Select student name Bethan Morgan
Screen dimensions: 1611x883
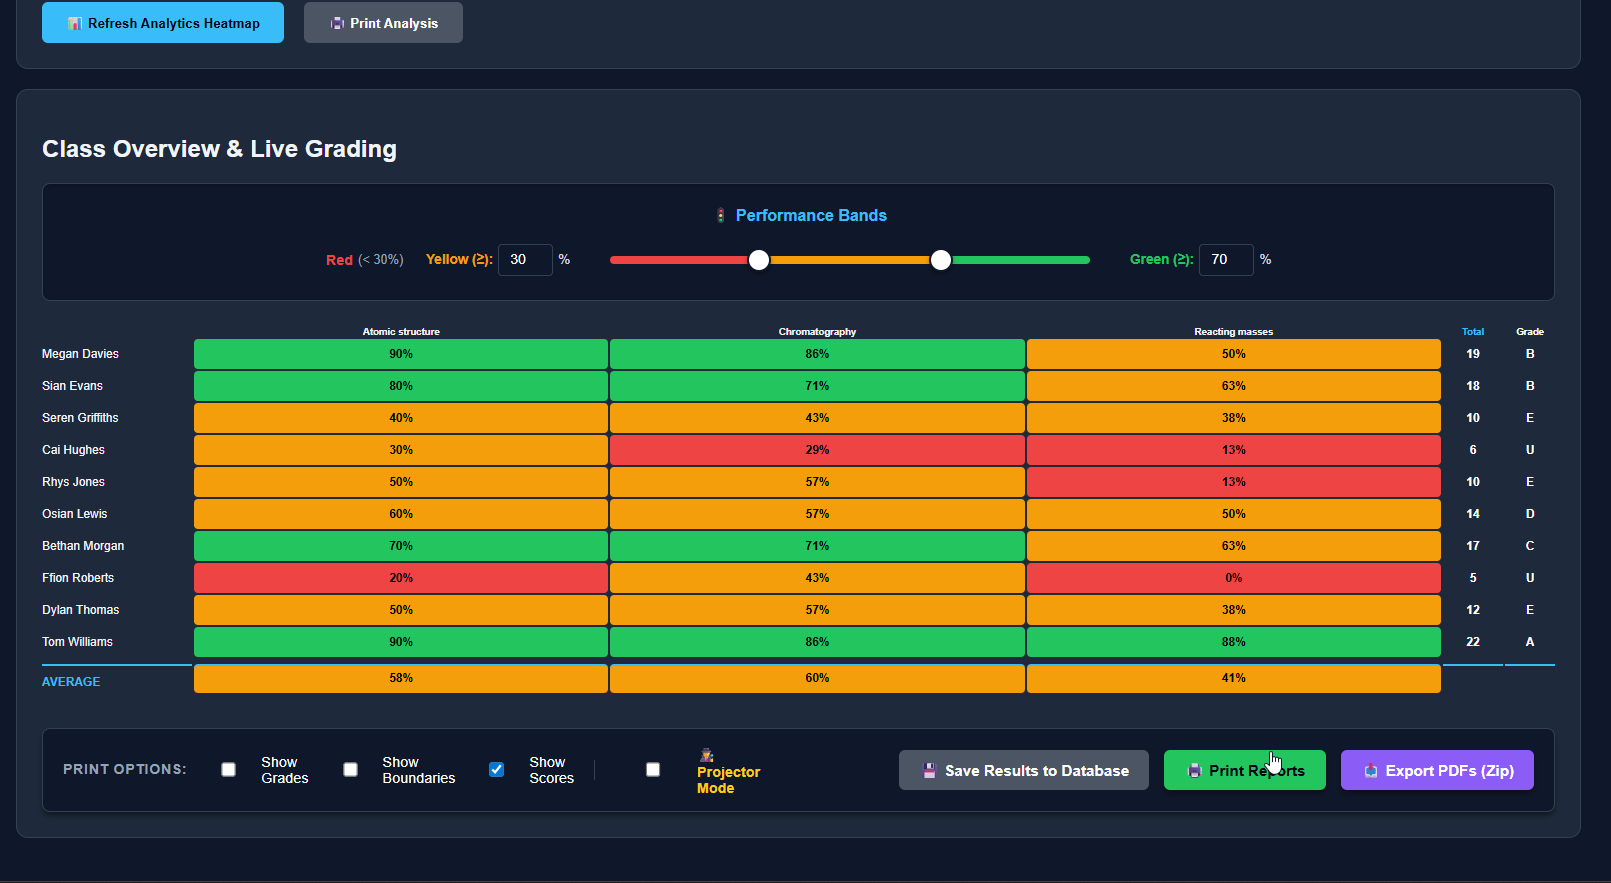(83, 546)
